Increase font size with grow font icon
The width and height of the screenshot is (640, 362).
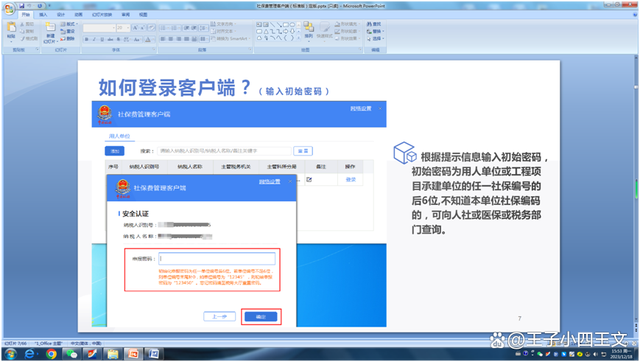(135, 28)
